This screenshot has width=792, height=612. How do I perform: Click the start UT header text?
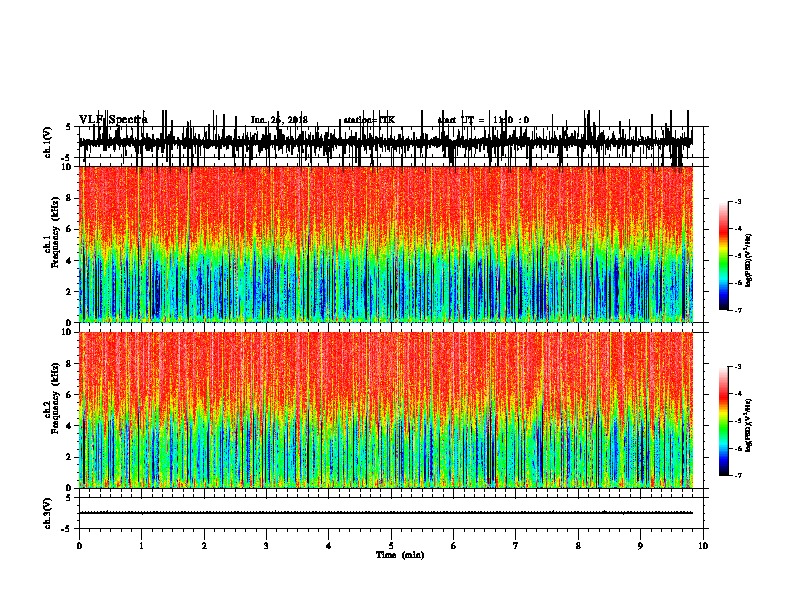[483, 120]
